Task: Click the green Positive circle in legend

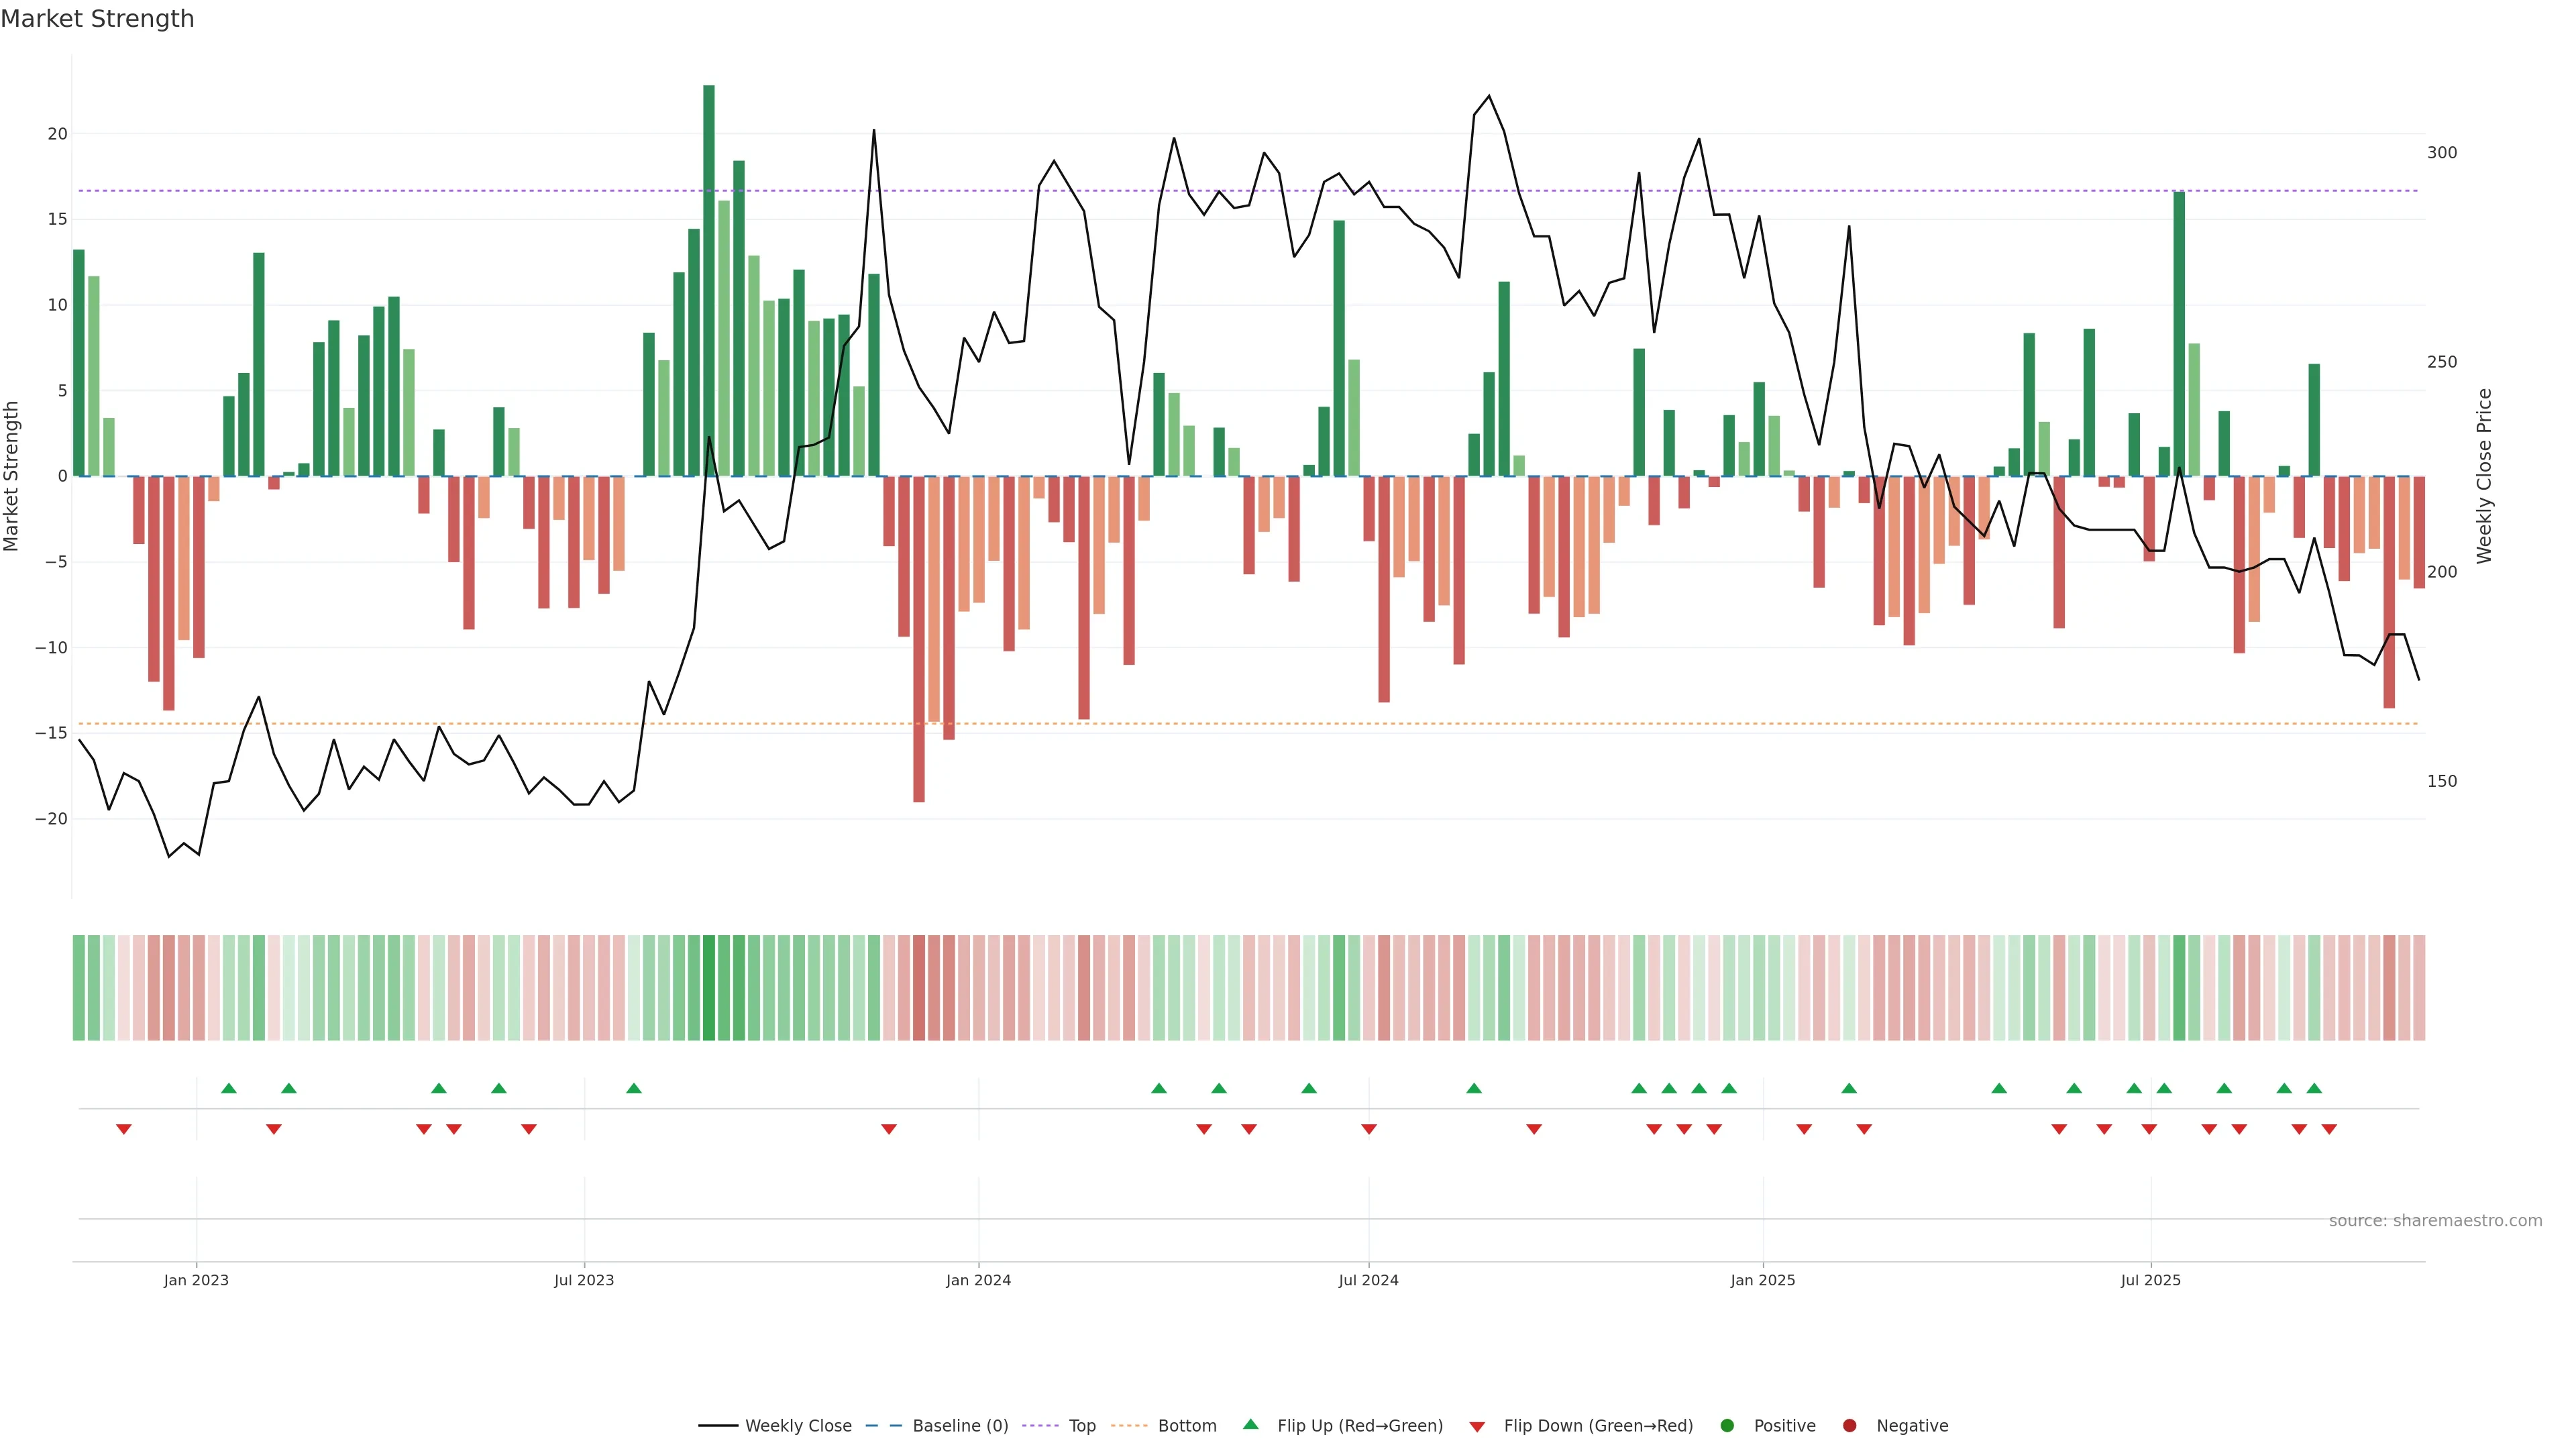Action: pyautogui.click(x=1727, y=1426)
